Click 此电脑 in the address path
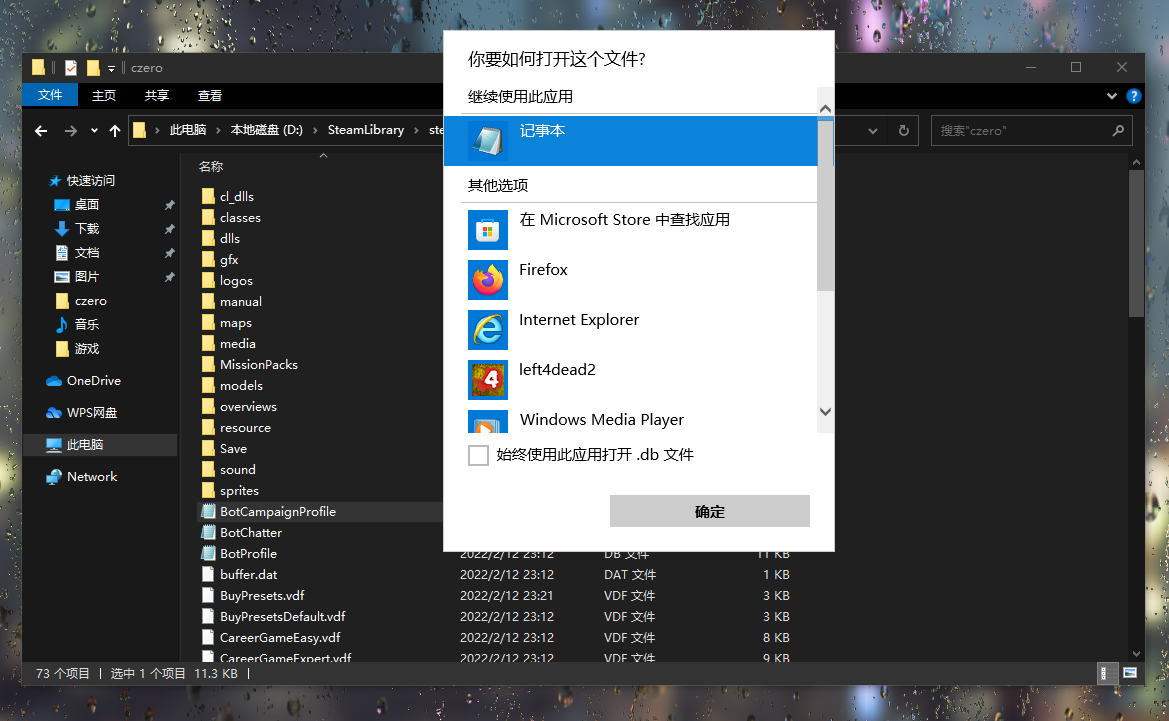Screen dimensions: 1169x721 [x=188, y=130]
